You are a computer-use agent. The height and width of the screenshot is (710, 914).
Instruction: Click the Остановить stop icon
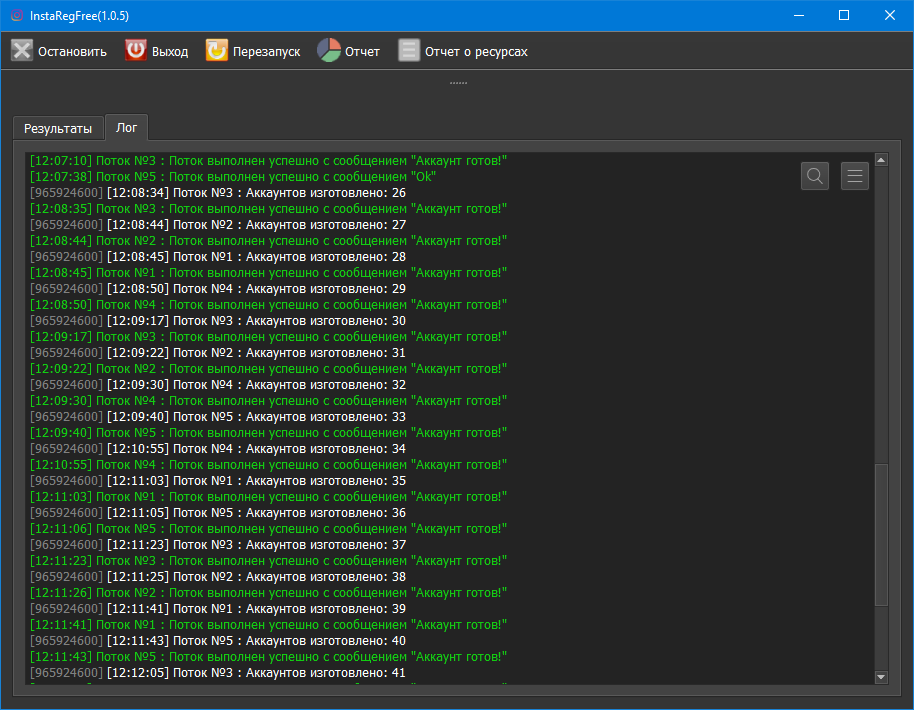pyautogui.click(x=22, y=51)
